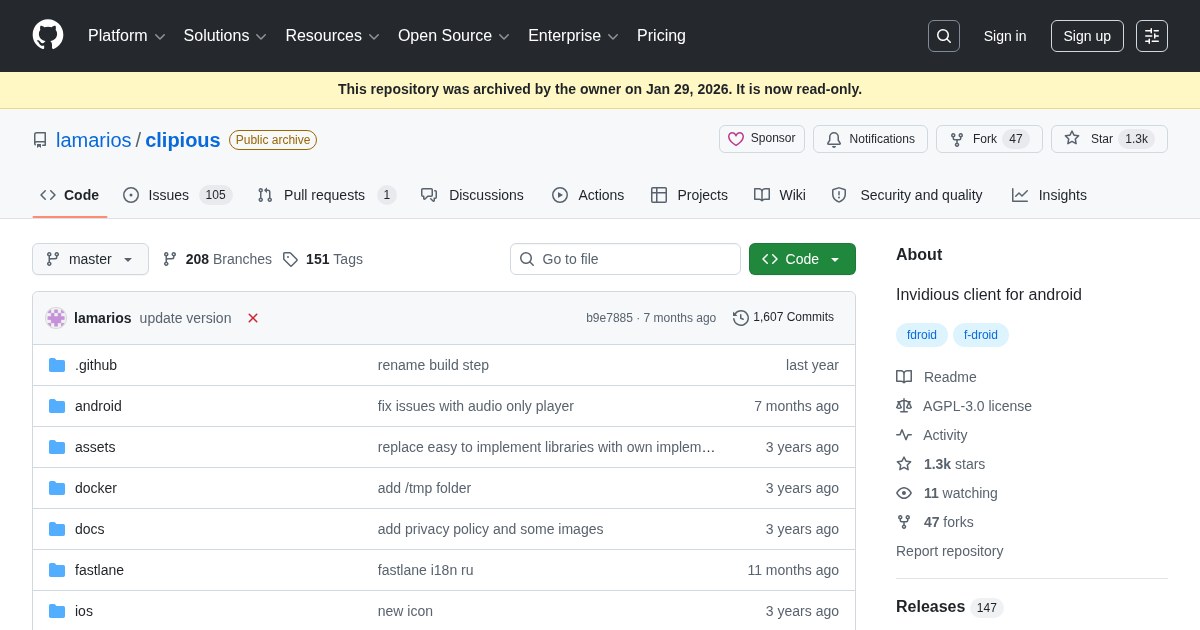
Task: Switch to the Discussions tab
Action: click(x=472, y=195)
